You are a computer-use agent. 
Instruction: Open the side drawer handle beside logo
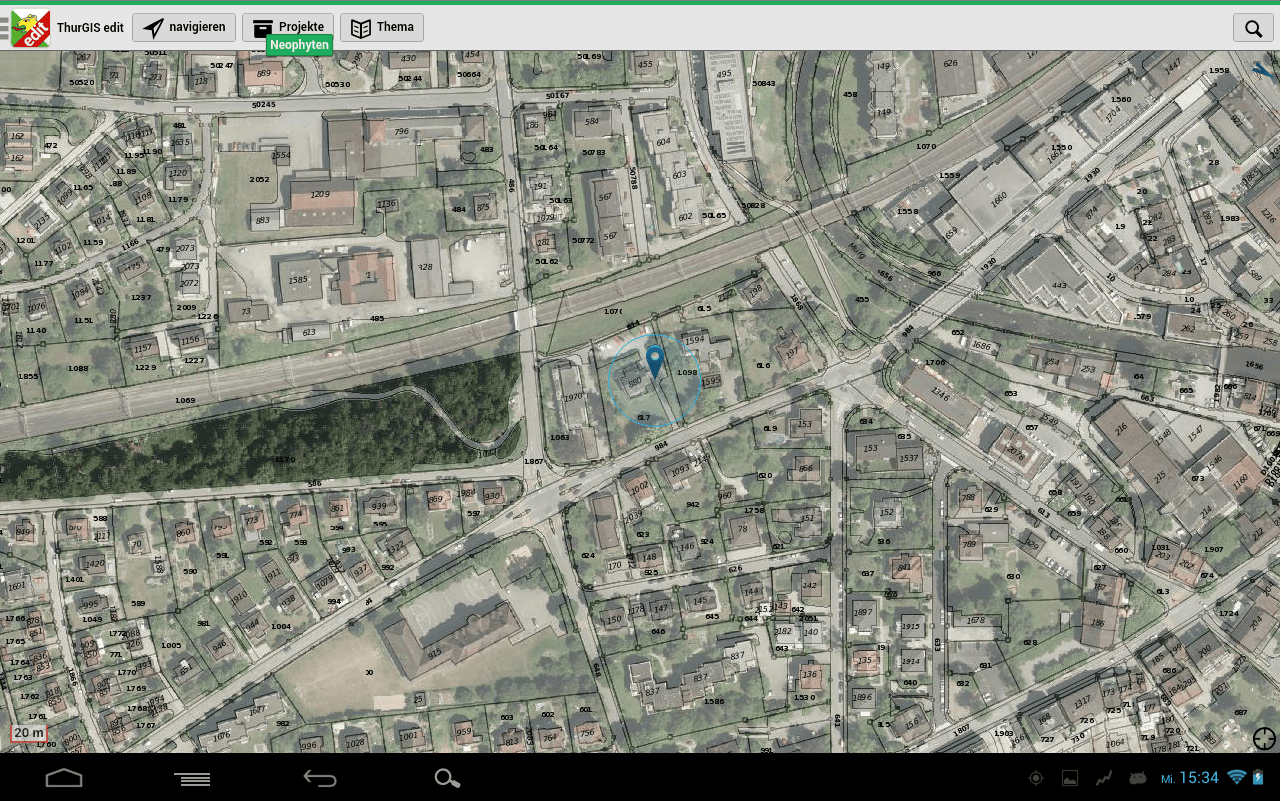5,28
